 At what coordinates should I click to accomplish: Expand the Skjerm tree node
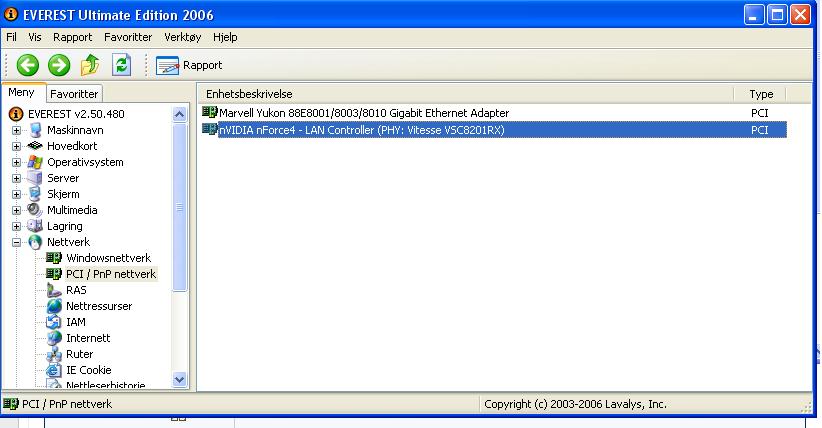(x=16, y=195)
